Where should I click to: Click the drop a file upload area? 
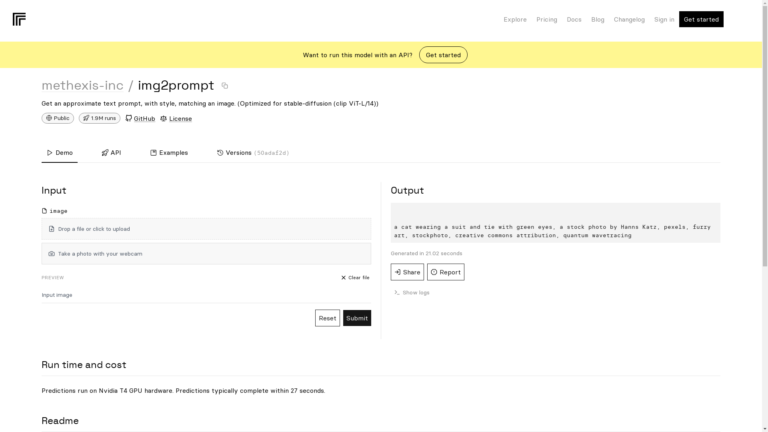point(206,229)
